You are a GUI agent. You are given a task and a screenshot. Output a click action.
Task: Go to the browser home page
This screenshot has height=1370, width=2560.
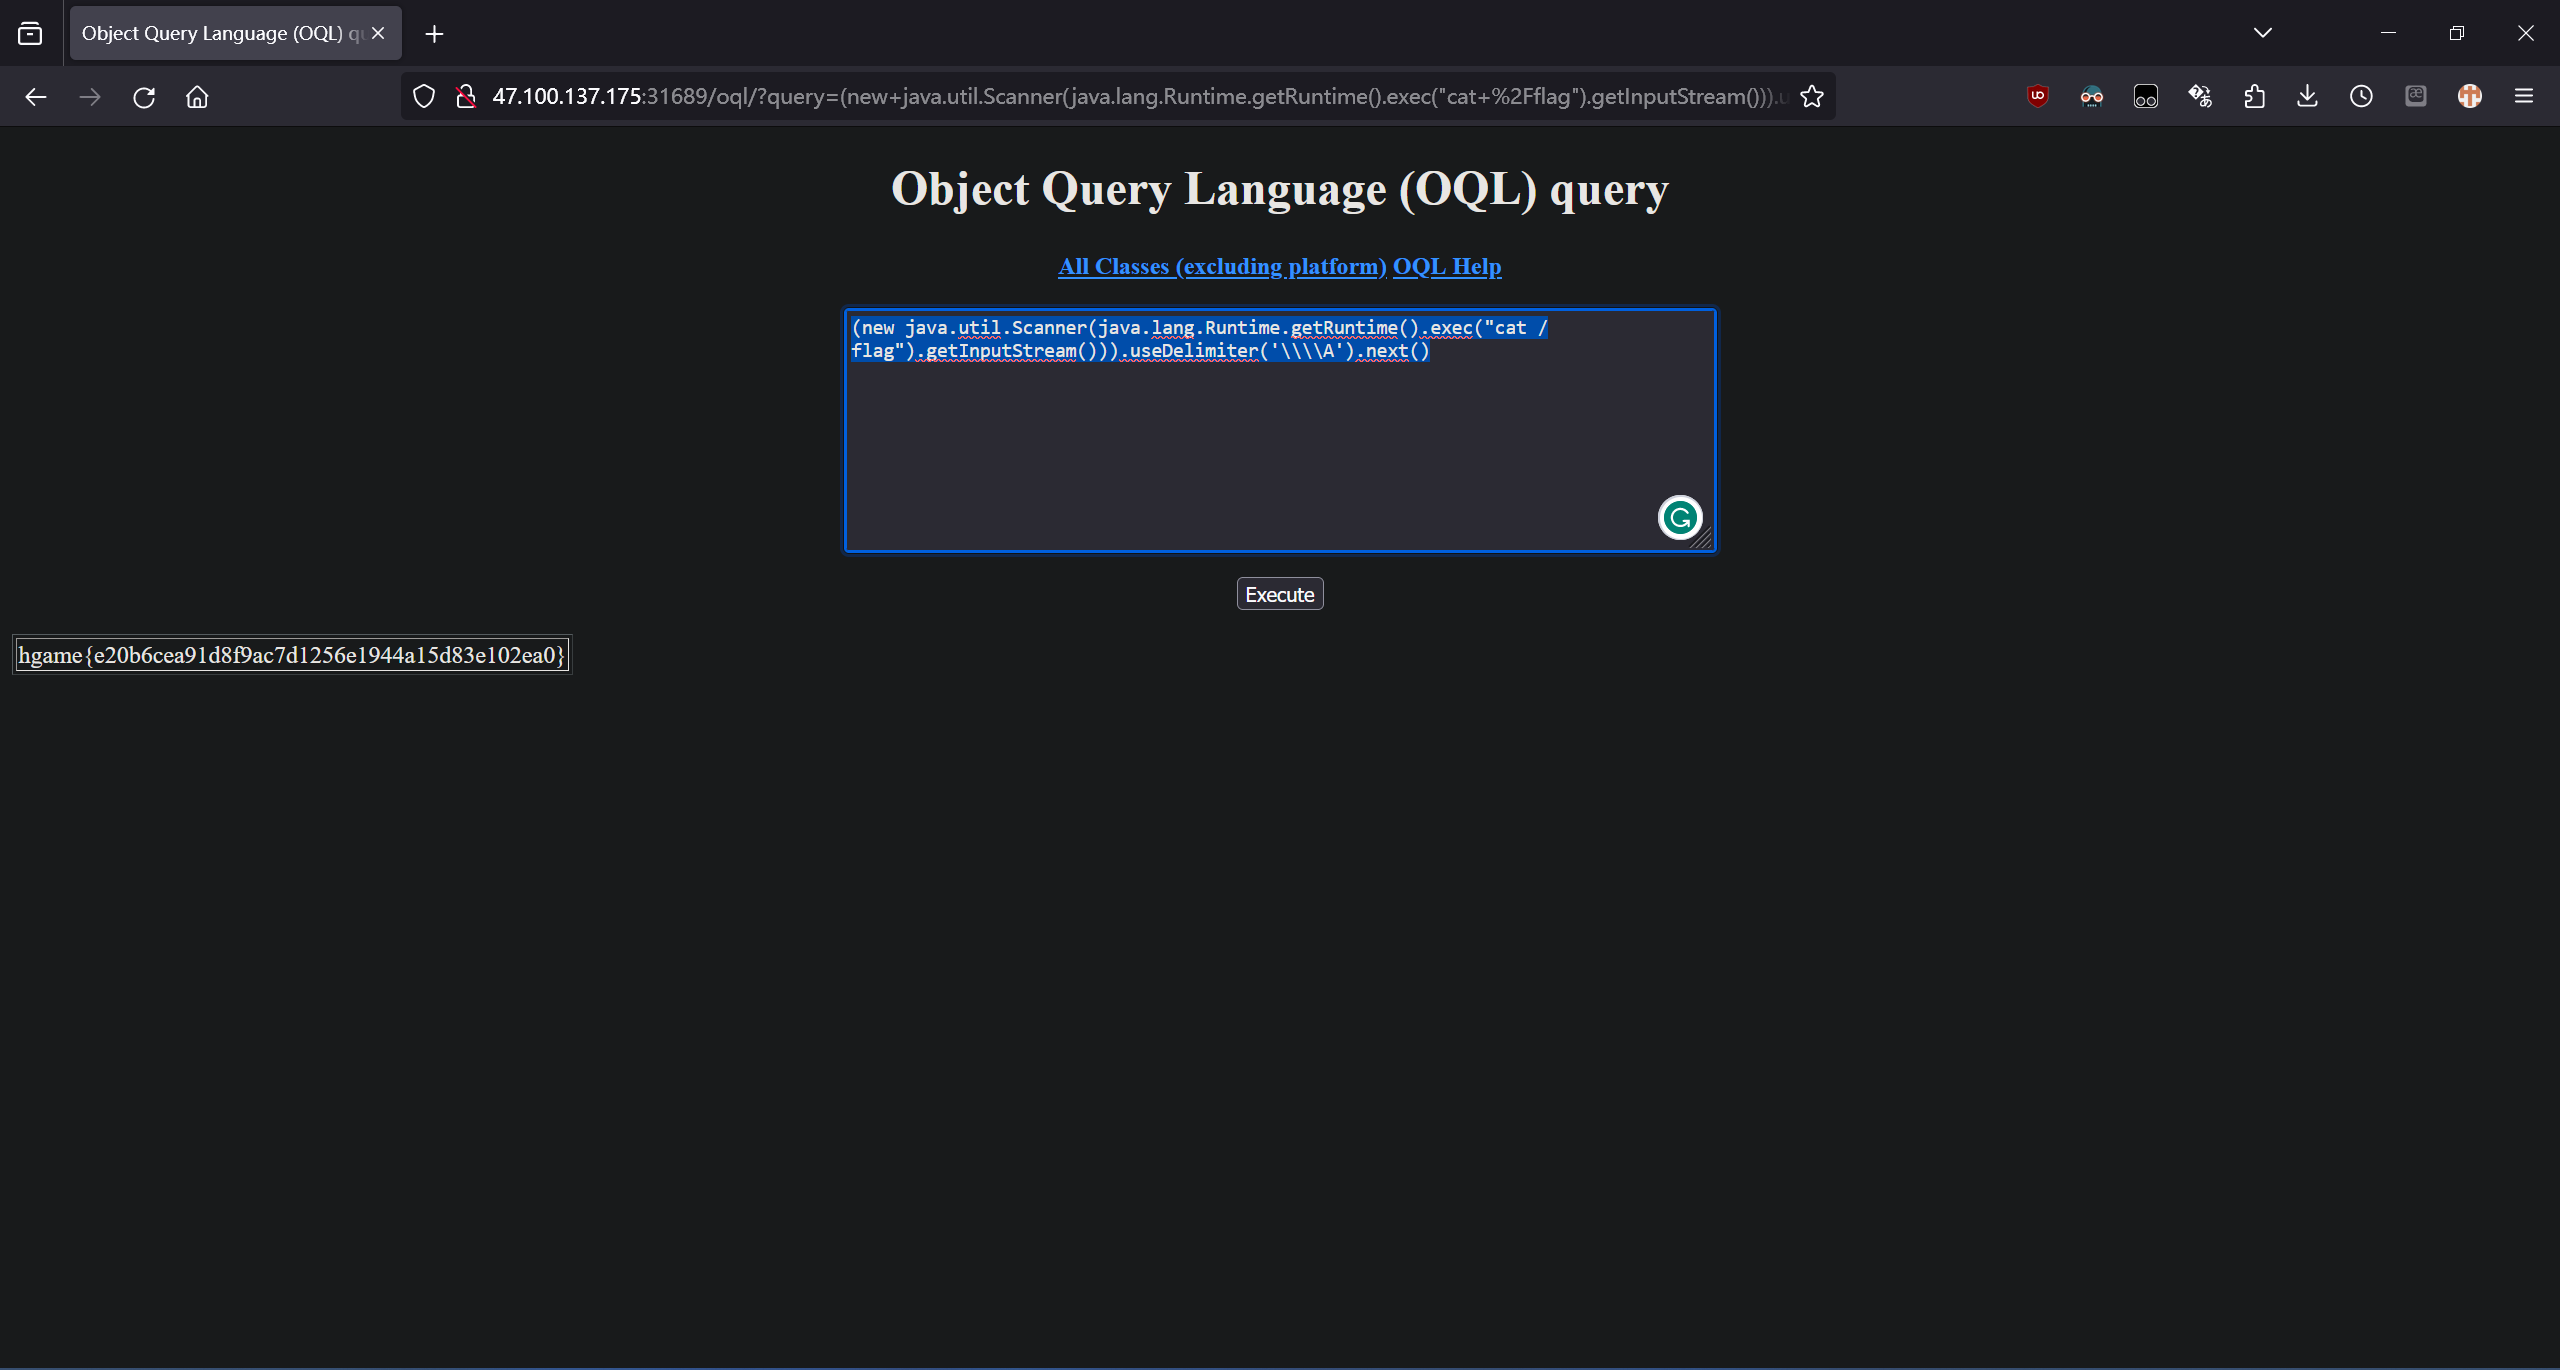197,97
